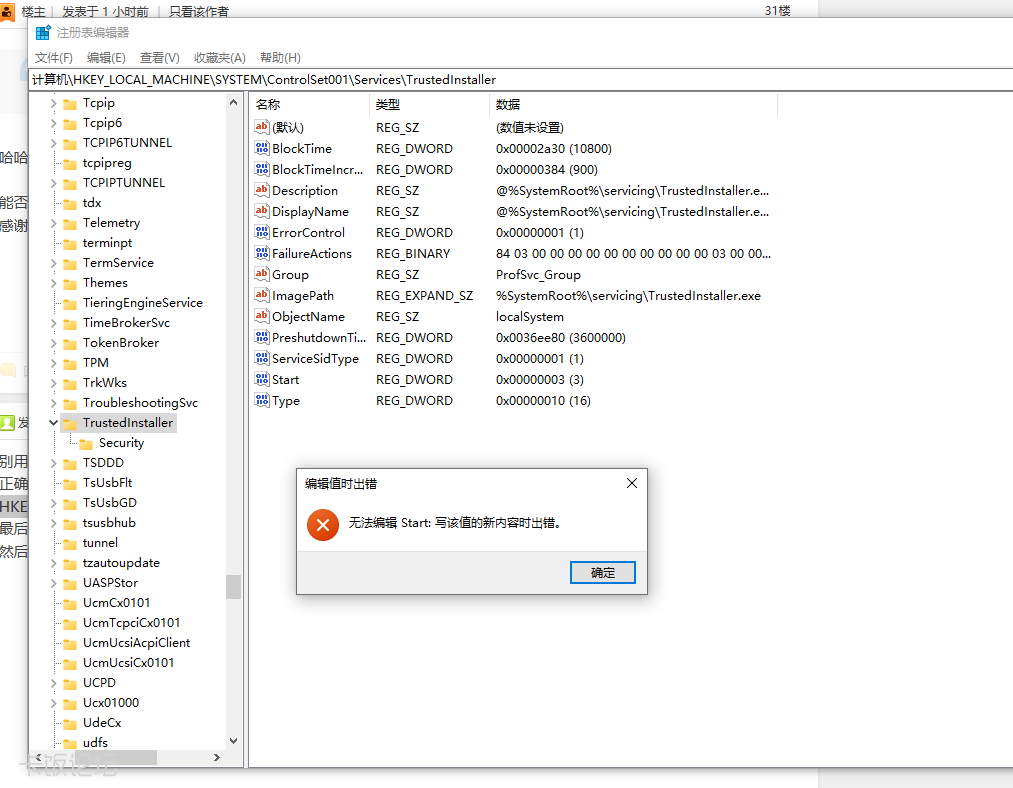This screenshot has width=1013, height=788.
Task: Select the (默认) default value icon
Action: click(262, 127)
